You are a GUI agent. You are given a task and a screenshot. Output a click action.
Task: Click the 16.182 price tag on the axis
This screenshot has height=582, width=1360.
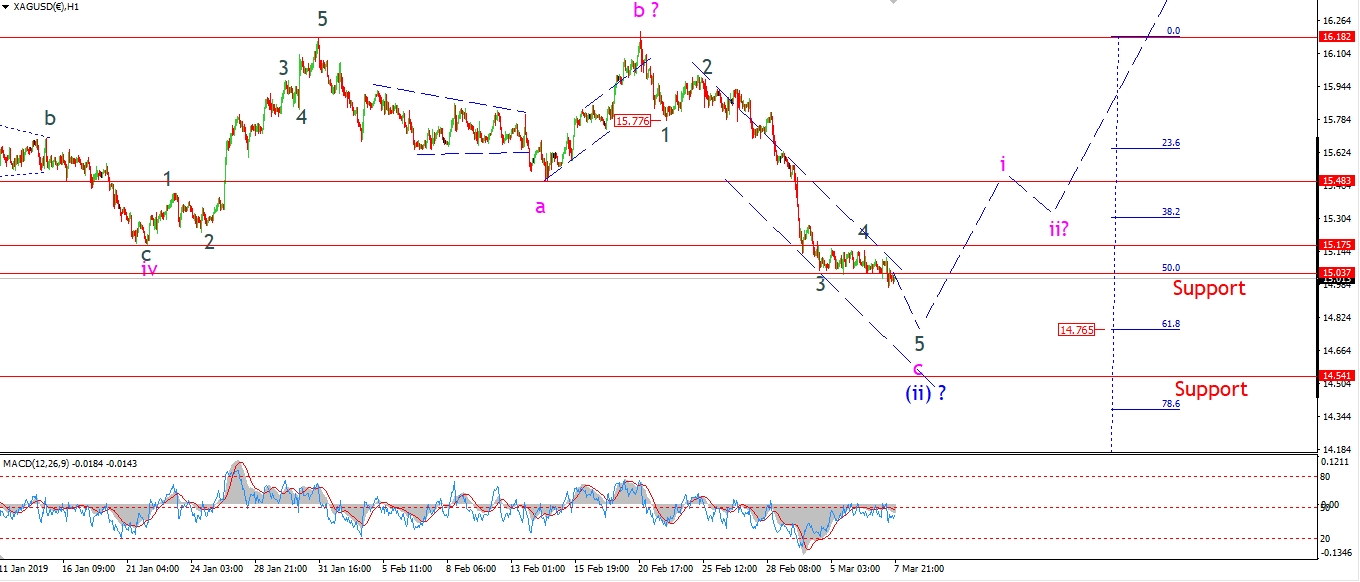point(1337,37)
